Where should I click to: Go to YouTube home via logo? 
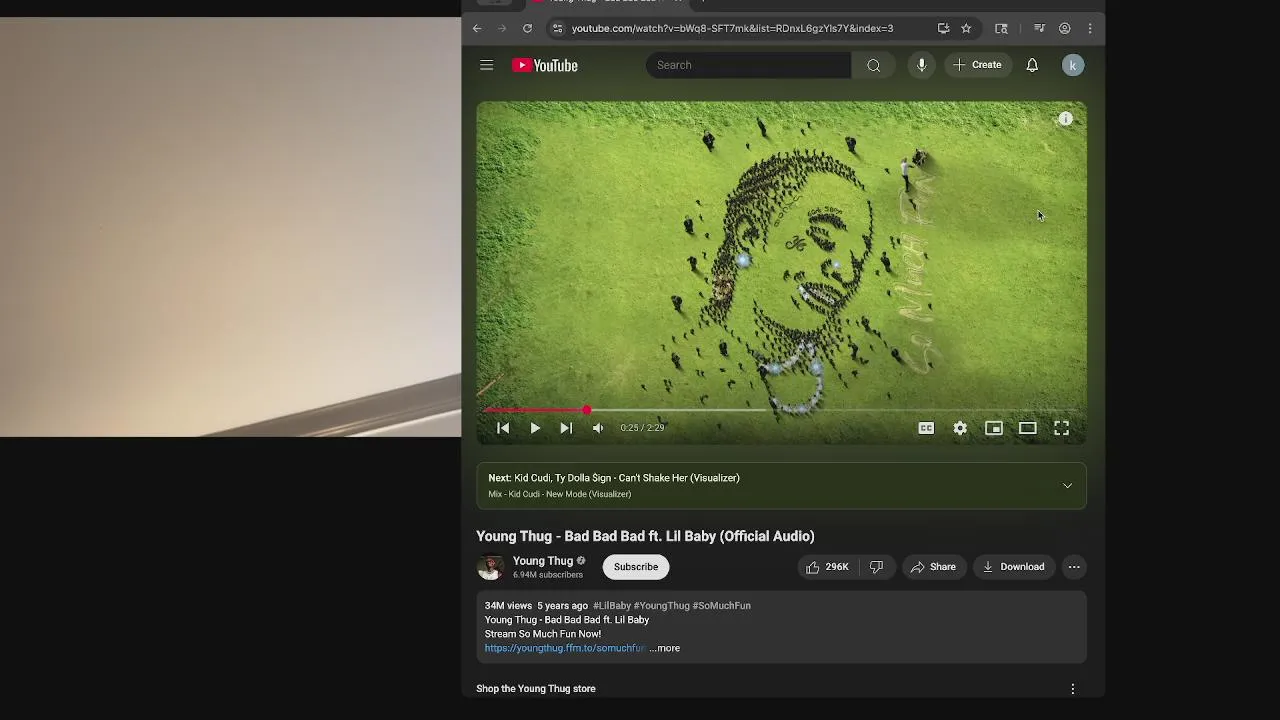click(x=545, y=65)
